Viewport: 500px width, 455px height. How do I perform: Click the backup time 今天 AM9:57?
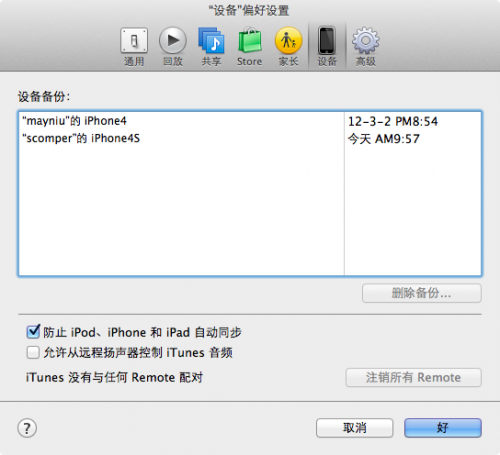(x=384, y=139)
